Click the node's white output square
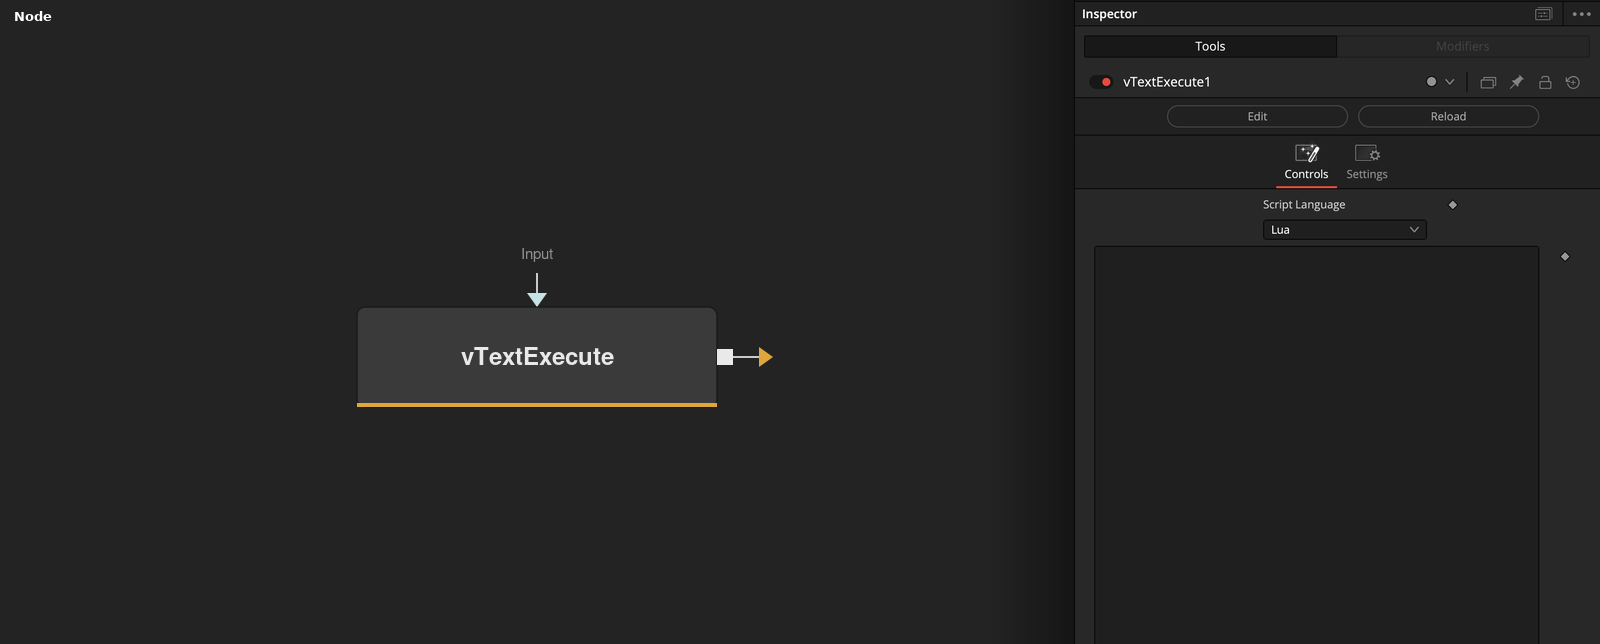 [x=725, y=357]
